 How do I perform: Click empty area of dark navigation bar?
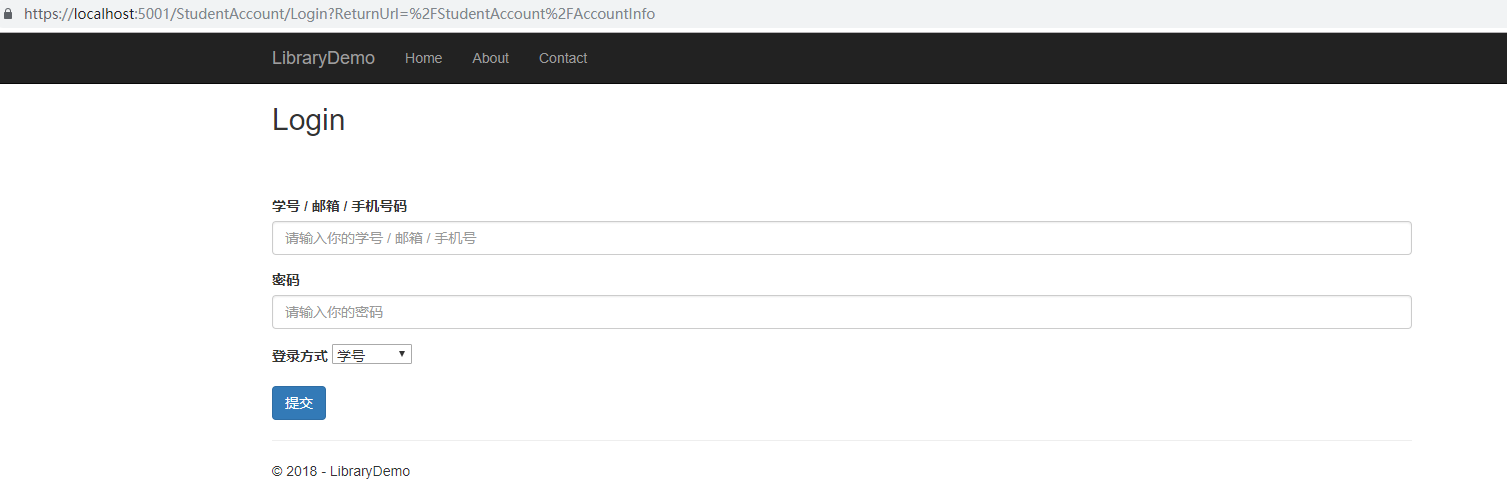1000,58
